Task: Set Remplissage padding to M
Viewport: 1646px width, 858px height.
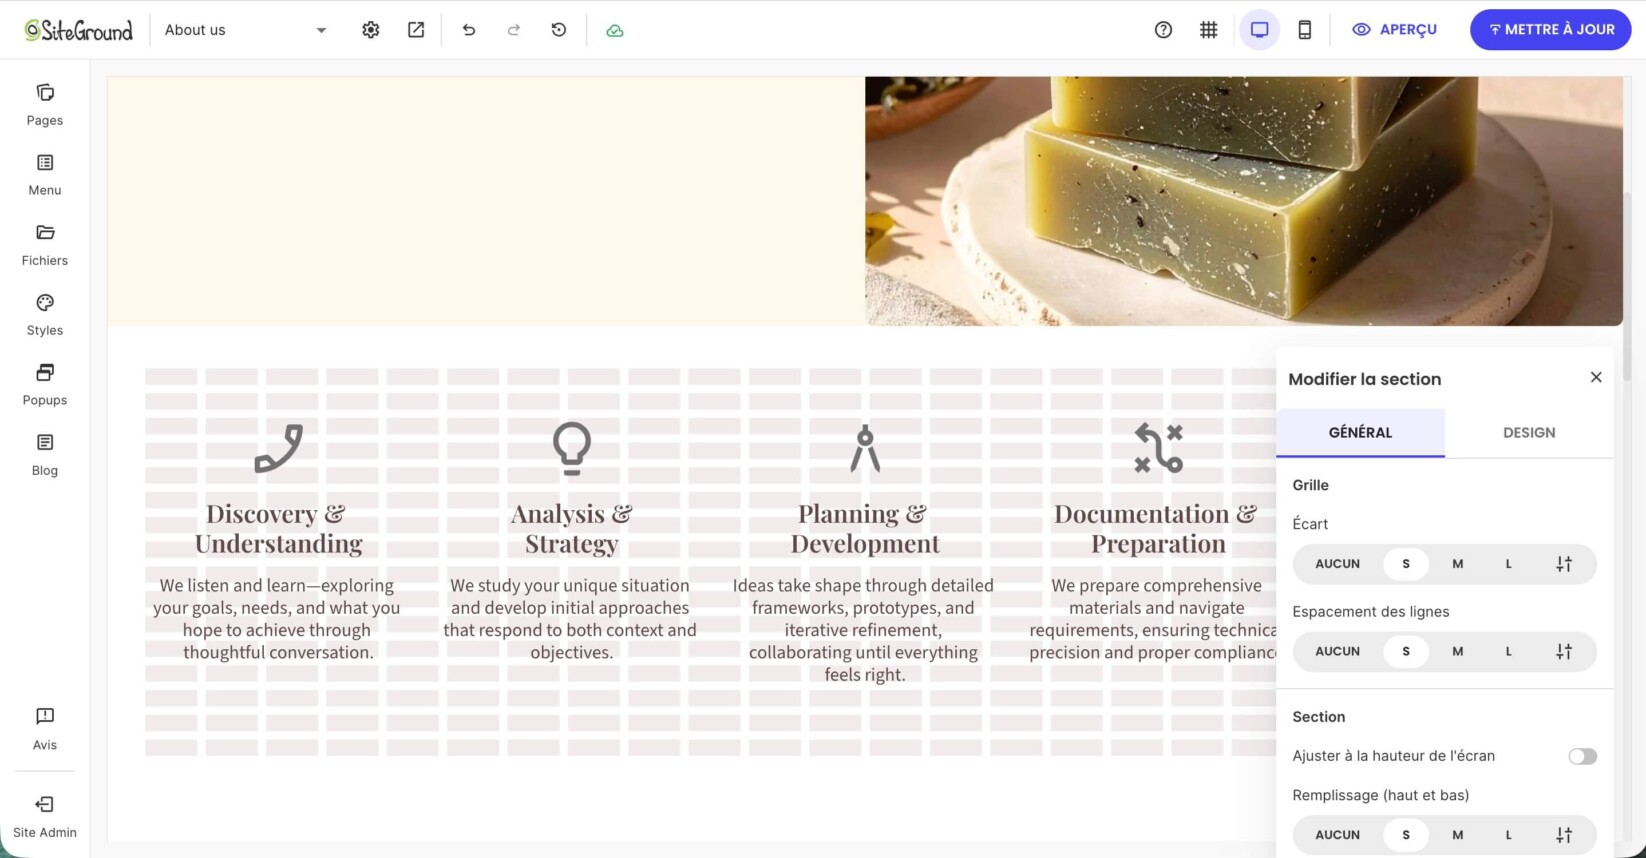Action: pyautogui.click(x=1458, y=835)
